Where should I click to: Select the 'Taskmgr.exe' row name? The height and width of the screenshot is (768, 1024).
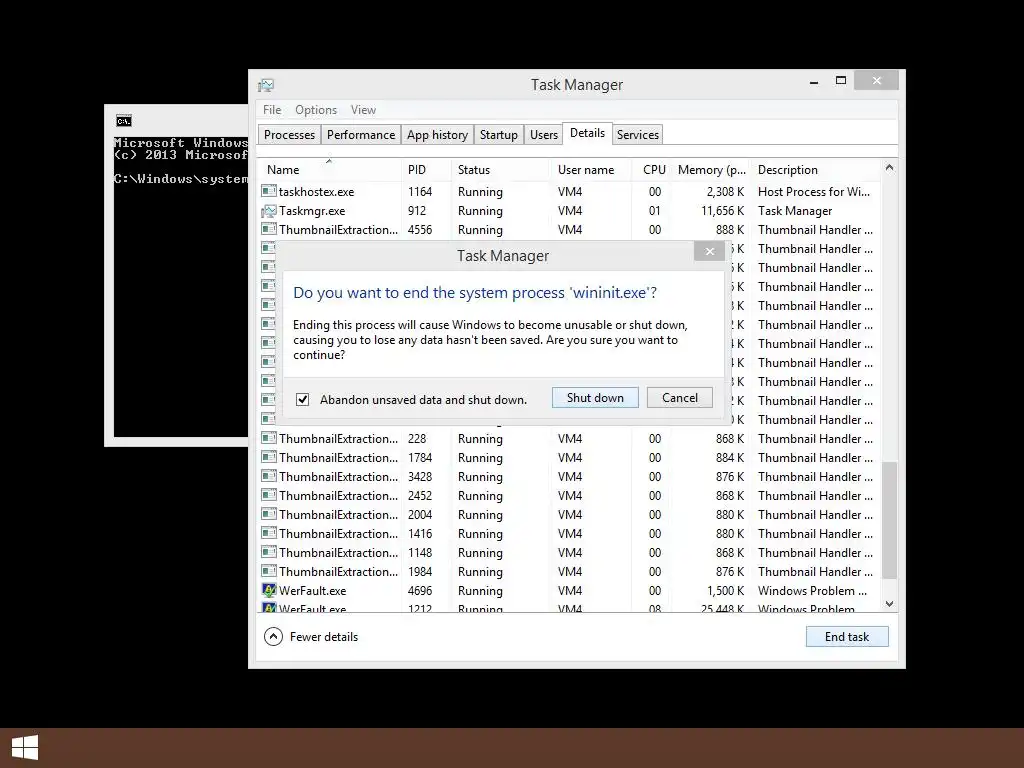pos(312,211)
